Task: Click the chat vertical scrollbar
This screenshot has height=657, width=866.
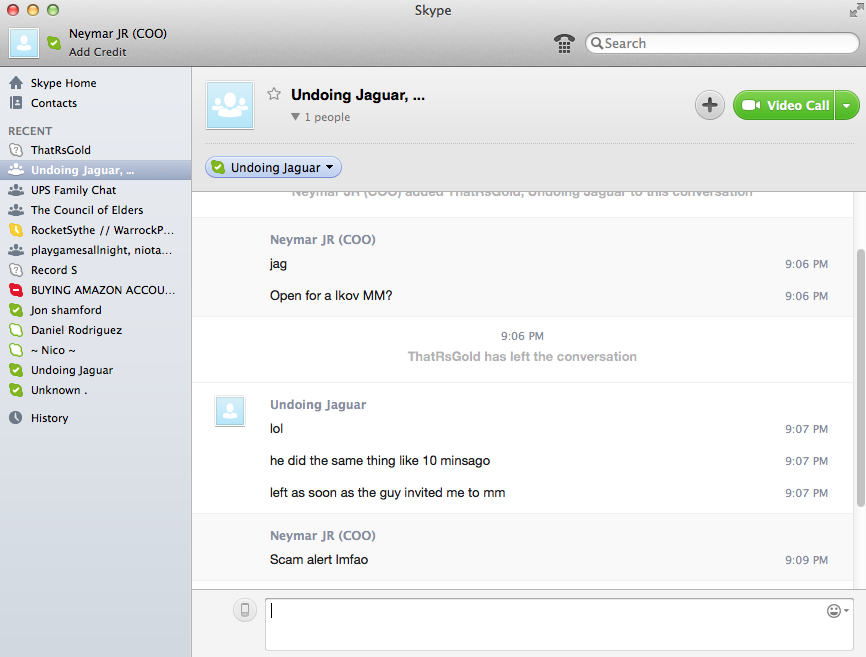Action: (x=860, y=378)
